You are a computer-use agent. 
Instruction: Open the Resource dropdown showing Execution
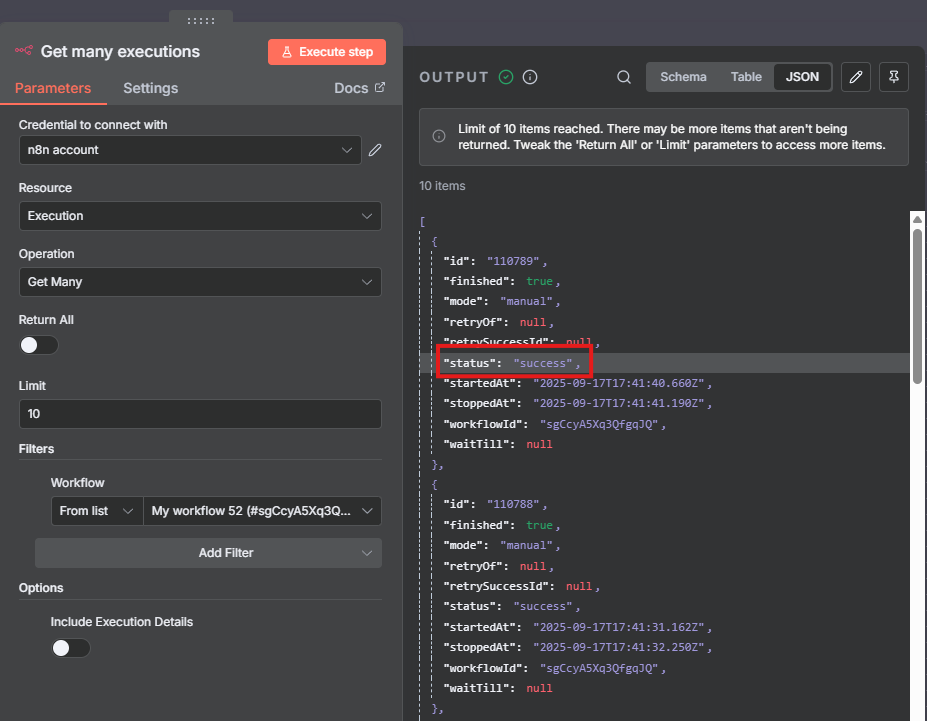click(200, 216)
